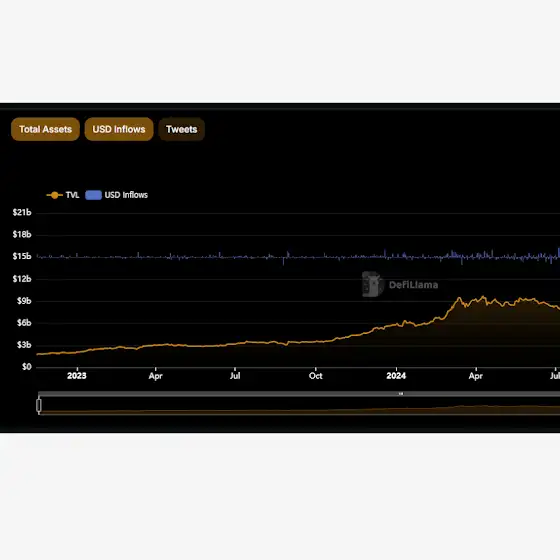Grab the left handle of the range slider
Screen dimensions: 560x560
tap(39, 405)
